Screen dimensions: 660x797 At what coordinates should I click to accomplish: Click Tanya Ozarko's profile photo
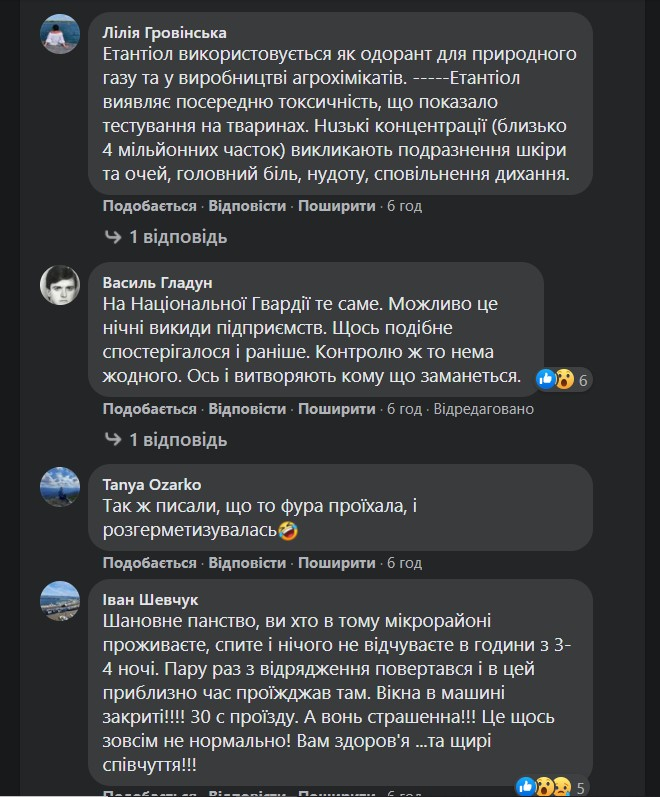(60, 487)
